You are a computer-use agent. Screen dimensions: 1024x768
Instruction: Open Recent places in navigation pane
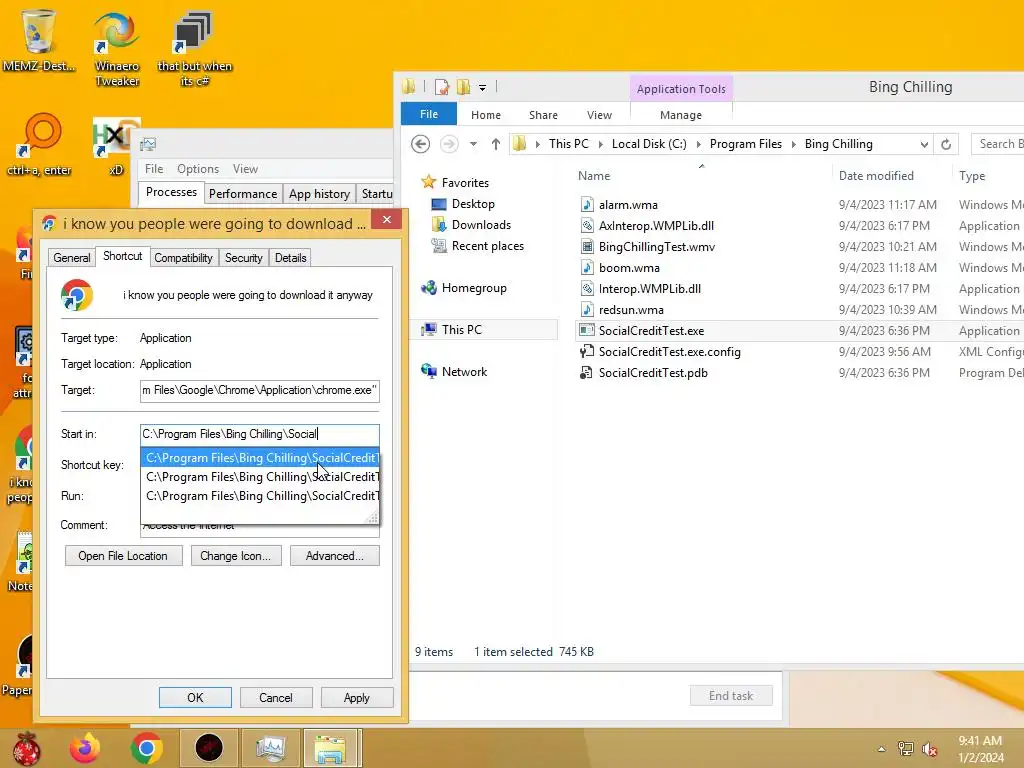[477, 246]
